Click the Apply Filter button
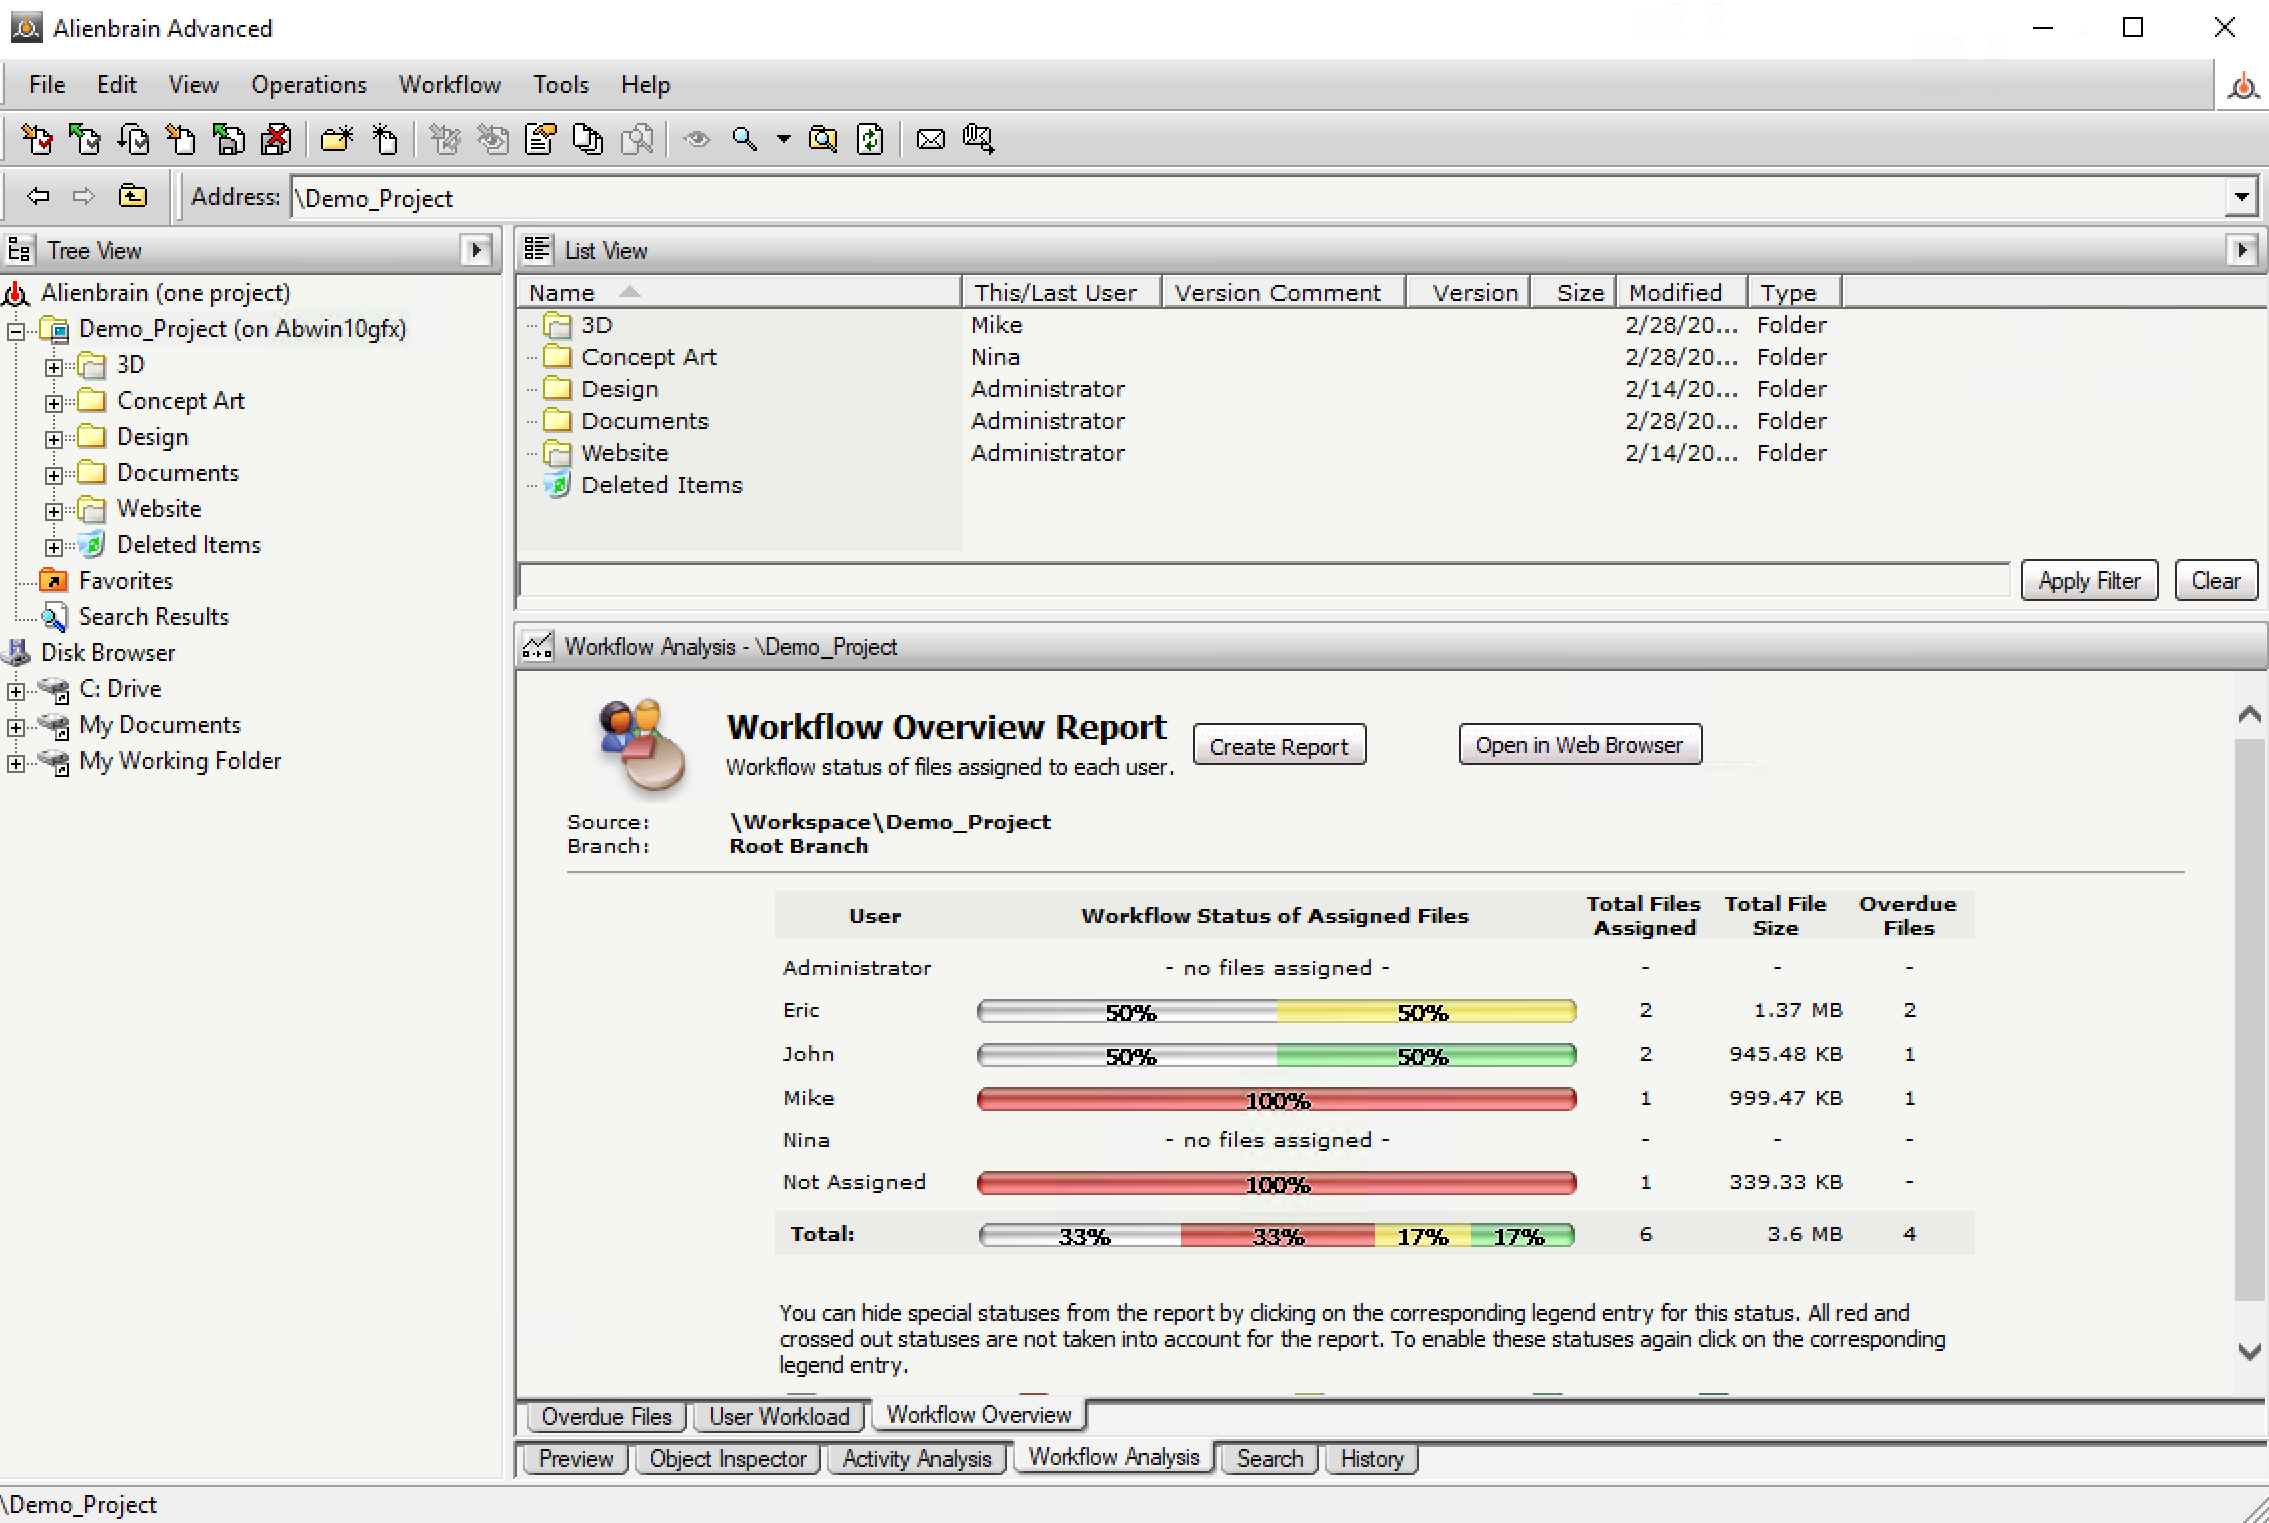Viewport: 2269px width, 1523px height. click(2089, 581)
